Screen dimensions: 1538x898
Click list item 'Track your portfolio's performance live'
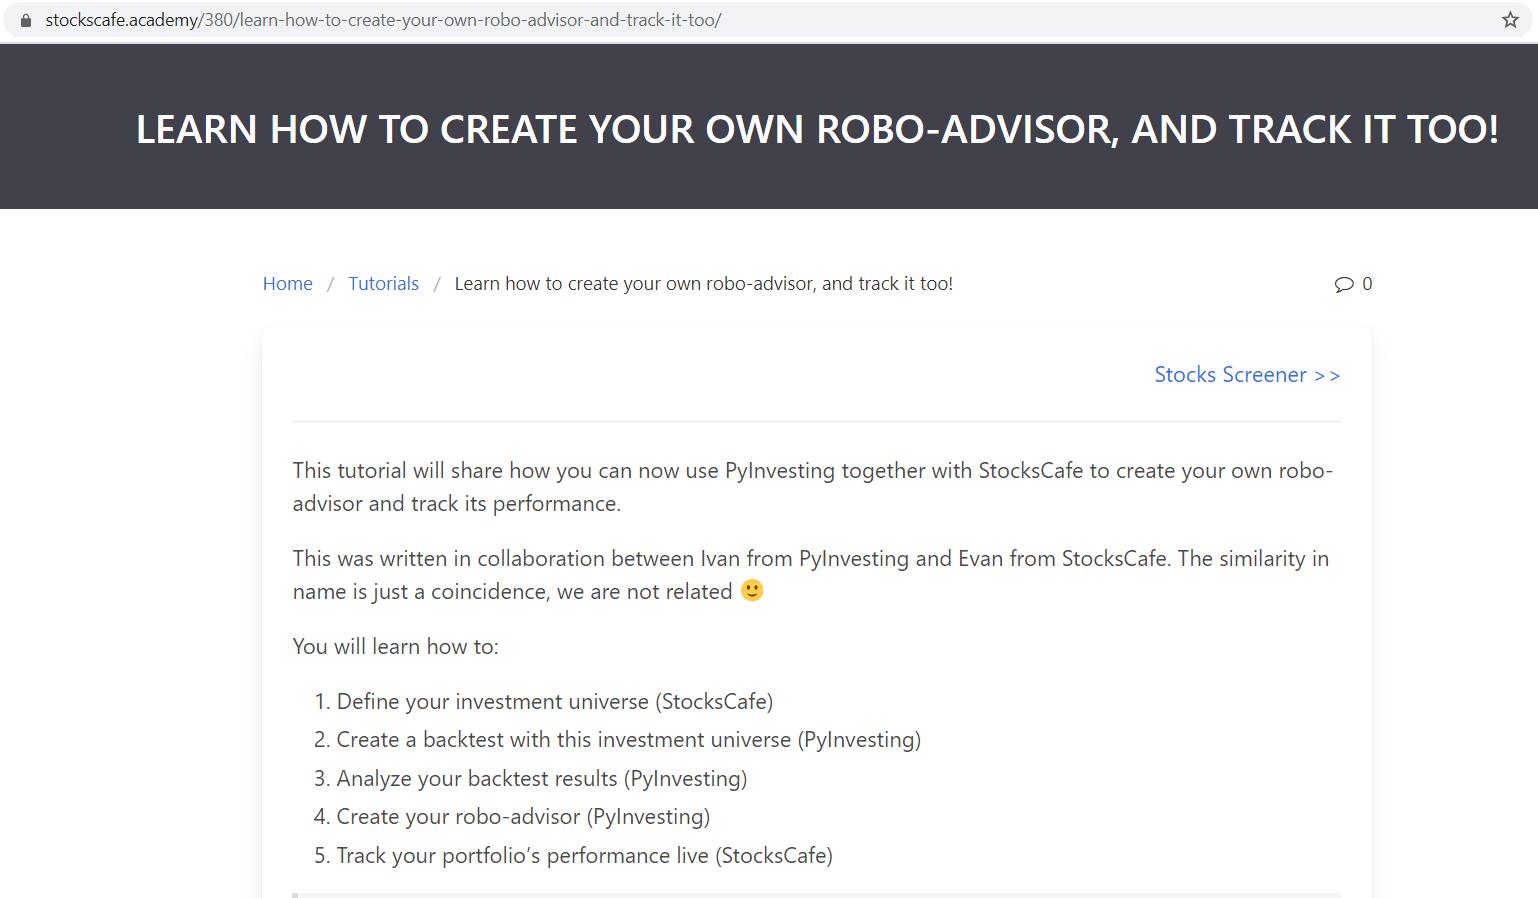[523, 855]
